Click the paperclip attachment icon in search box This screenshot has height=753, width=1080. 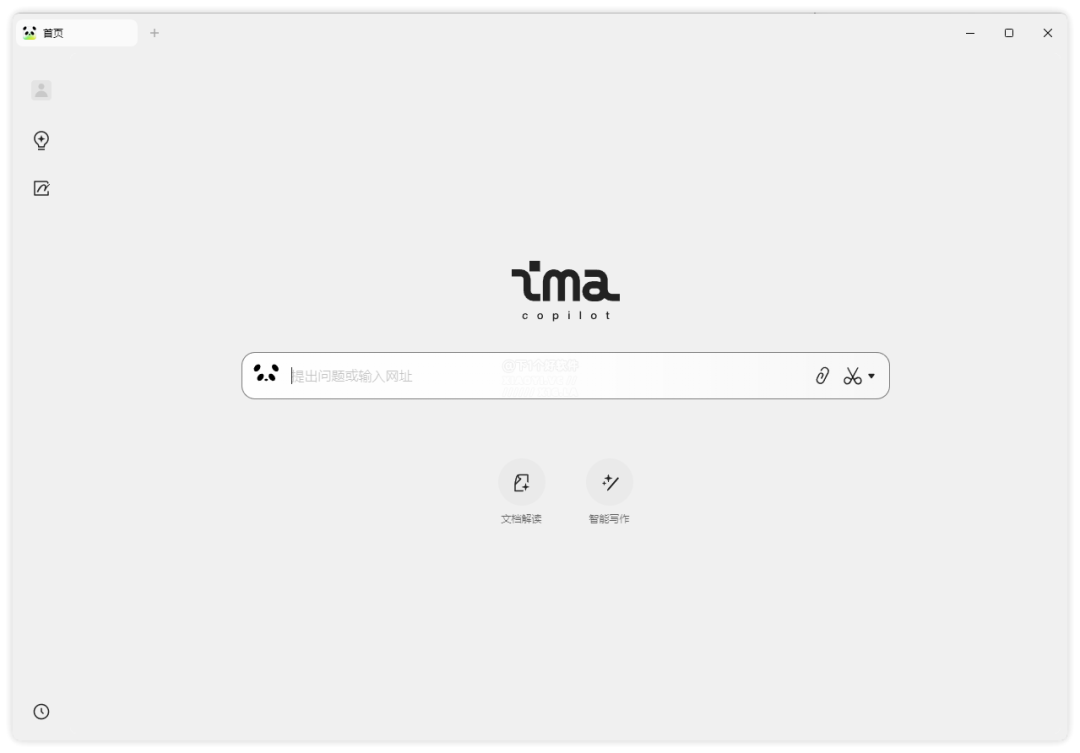[822, 375]
